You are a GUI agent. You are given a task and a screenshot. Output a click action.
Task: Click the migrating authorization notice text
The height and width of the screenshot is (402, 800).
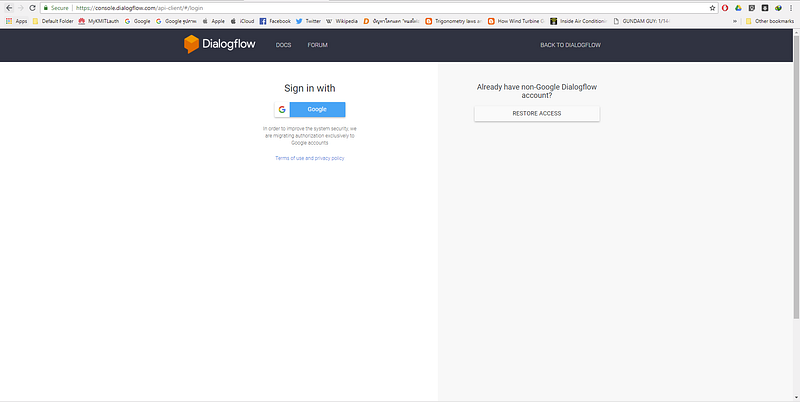[x=310, y=136]
